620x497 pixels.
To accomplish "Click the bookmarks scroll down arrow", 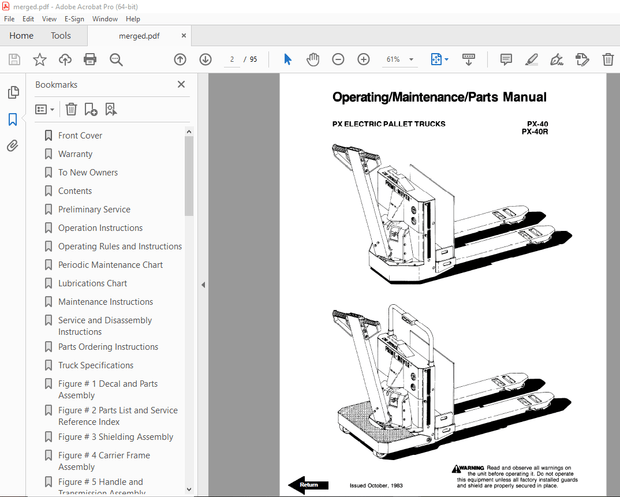I will pyautogui.click(x=189, y=489).
